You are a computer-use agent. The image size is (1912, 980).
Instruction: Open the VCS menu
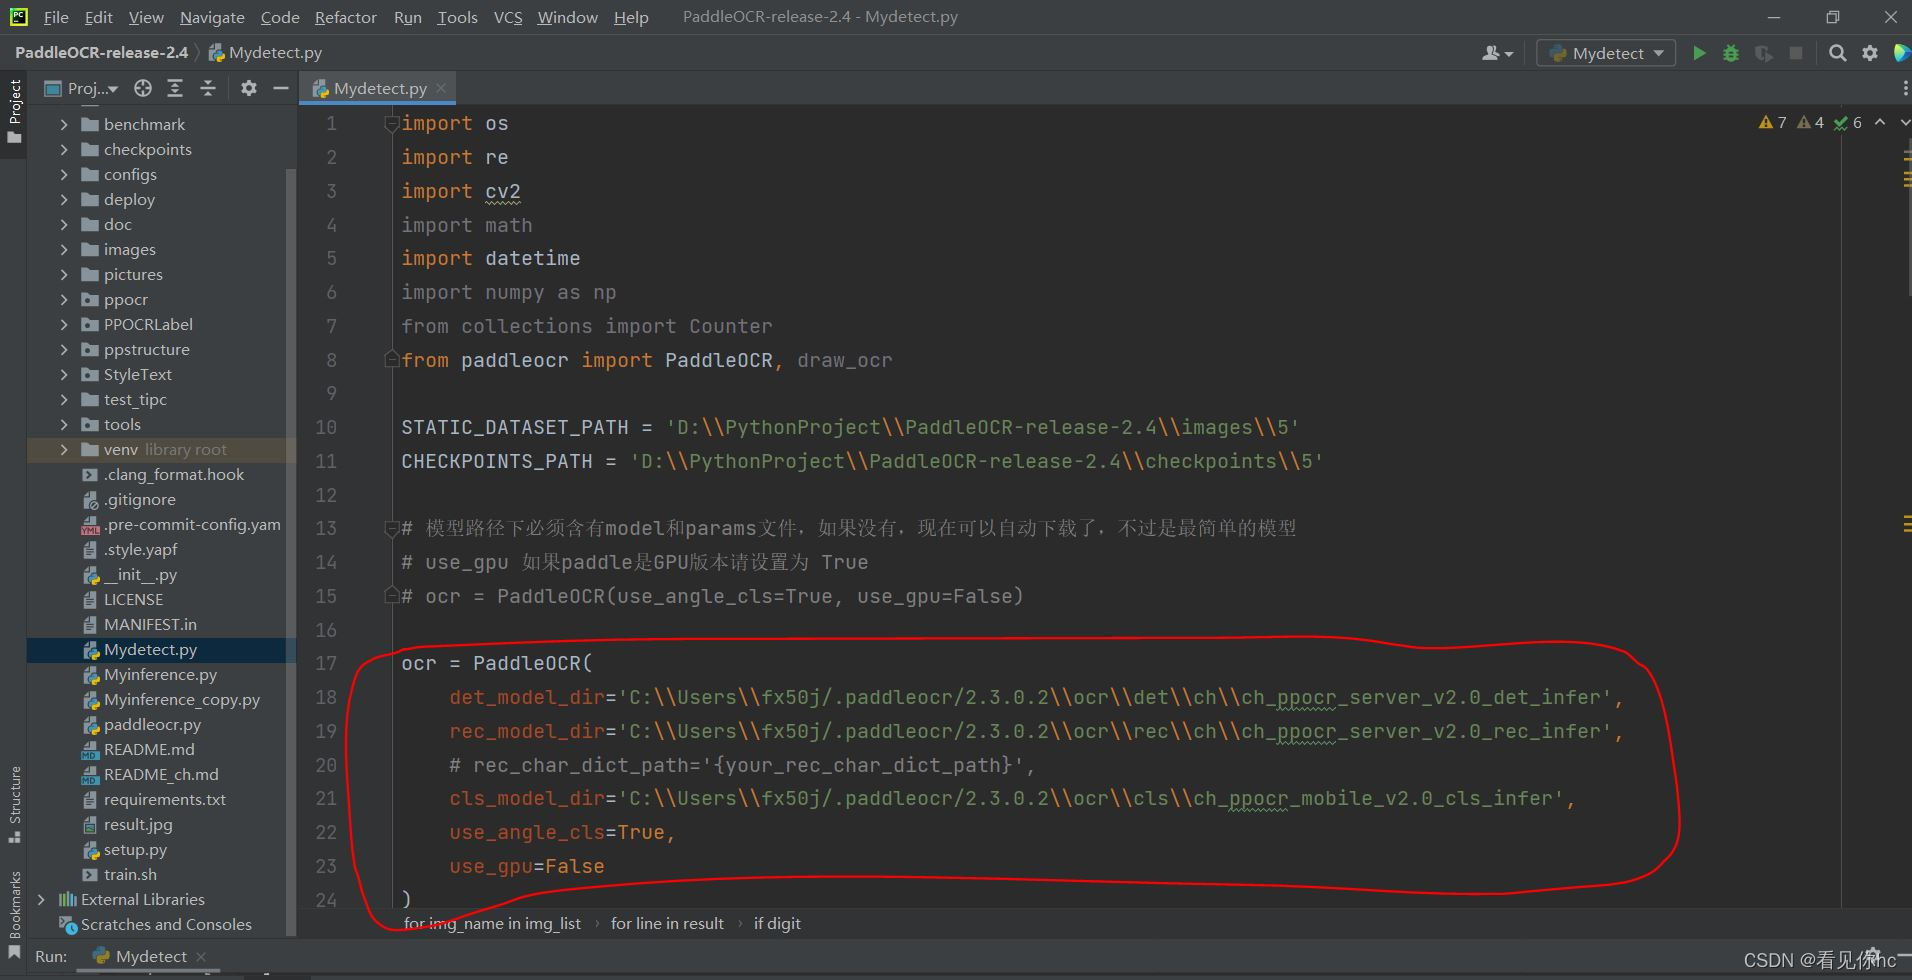click(x=508, y=17)
